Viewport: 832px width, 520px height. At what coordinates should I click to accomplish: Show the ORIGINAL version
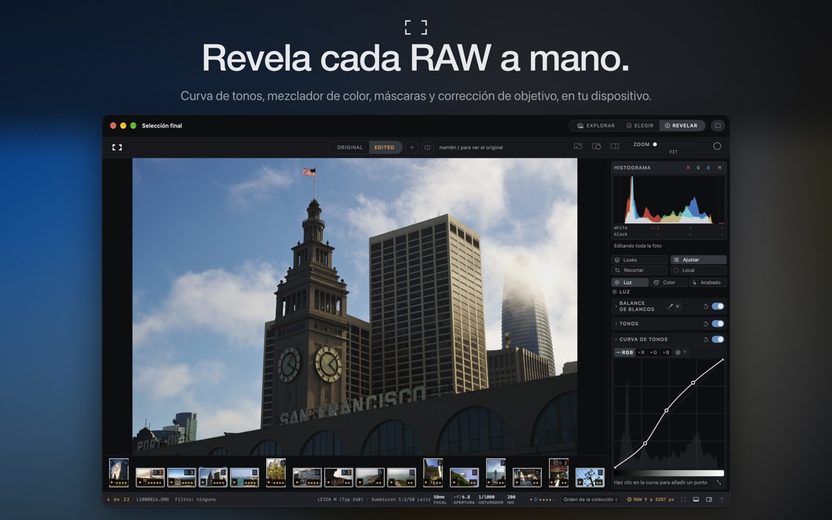[x=350, y=147]
